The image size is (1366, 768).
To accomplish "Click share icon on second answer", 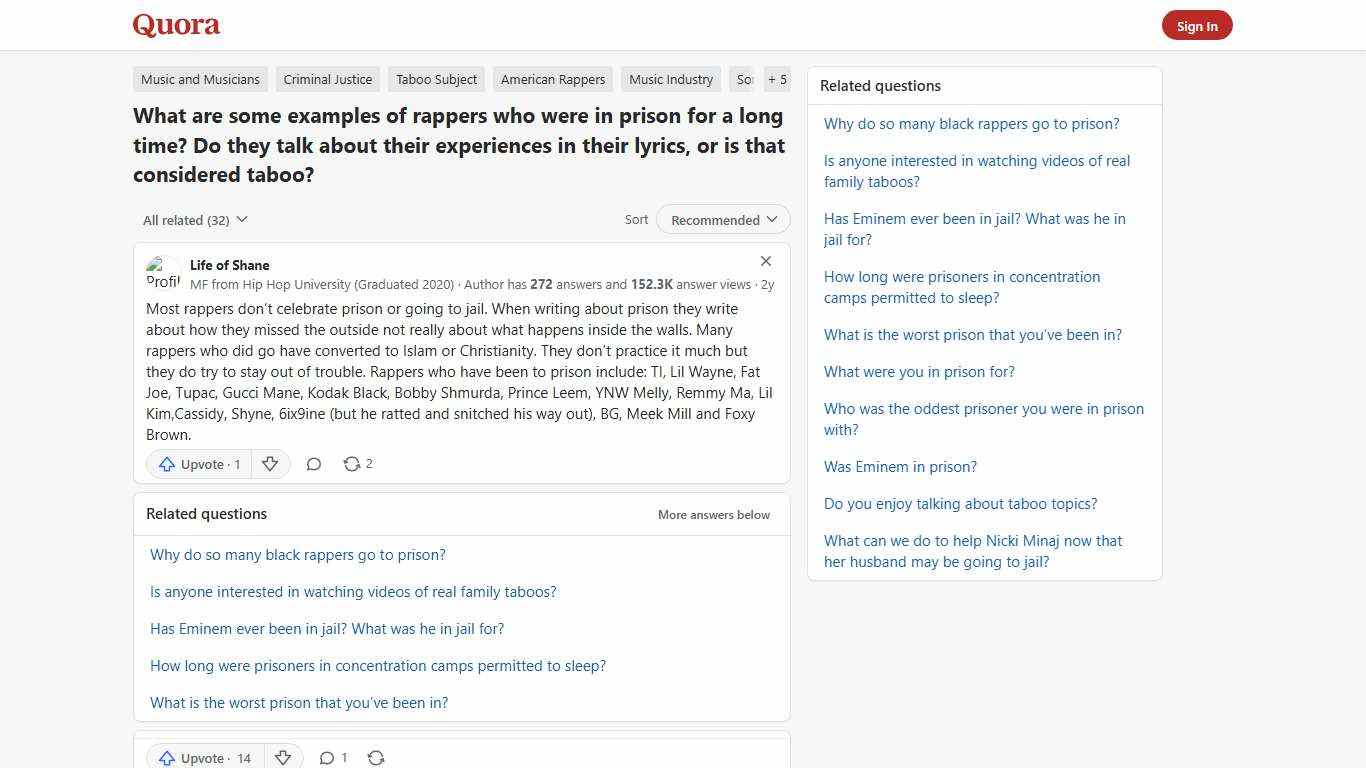I will (376, 758).
